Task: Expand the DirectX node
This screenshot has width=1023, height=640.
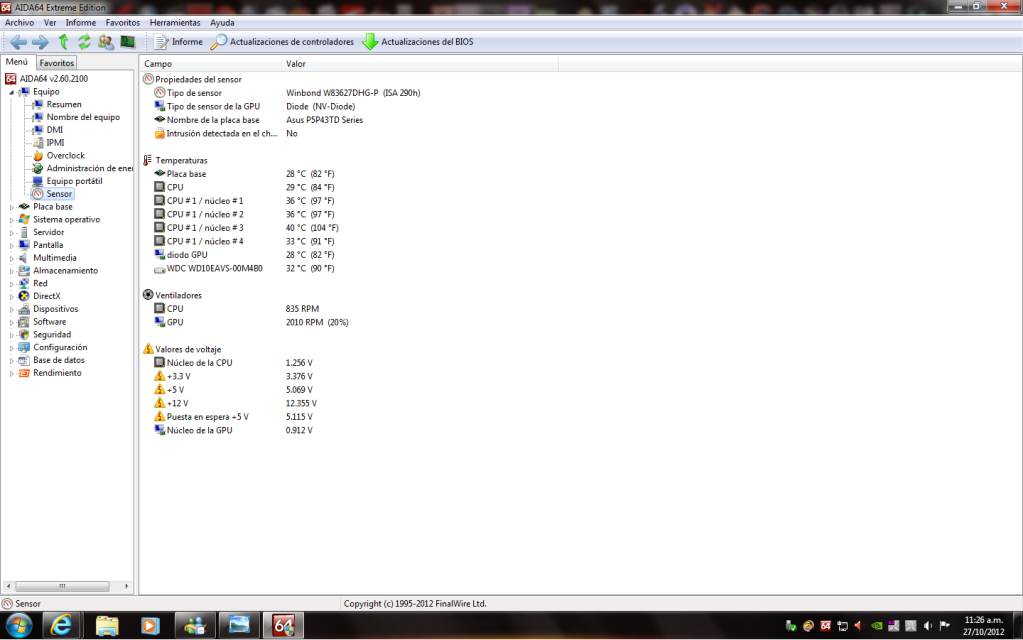Action: pos(12,297)
